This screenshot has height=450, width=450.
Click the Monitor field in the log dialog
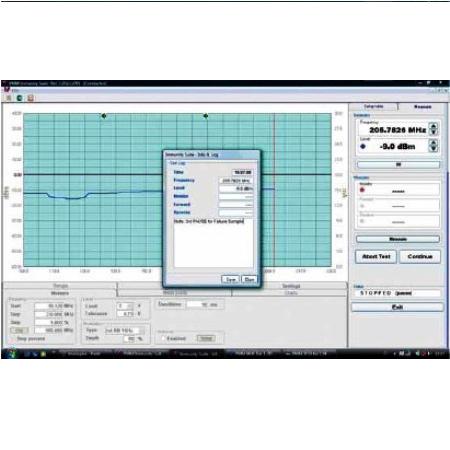(x=236, y=197)
